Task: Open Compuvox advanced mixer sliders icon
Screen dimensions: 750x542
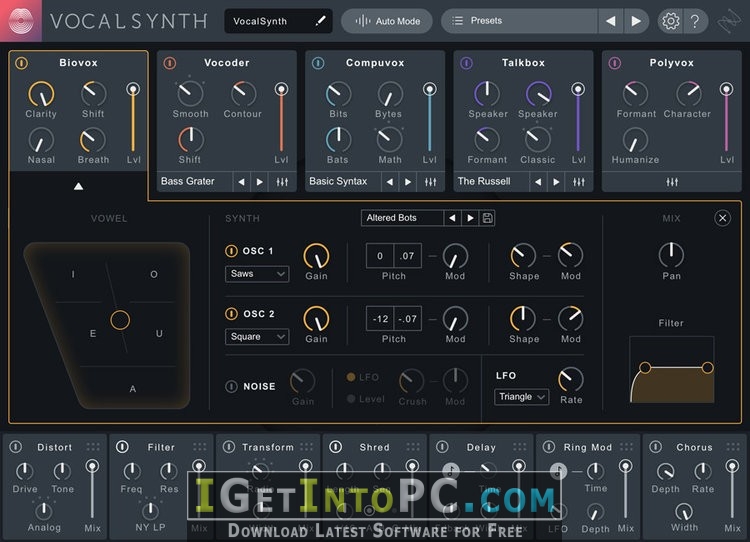Action: tap(430, 182)
